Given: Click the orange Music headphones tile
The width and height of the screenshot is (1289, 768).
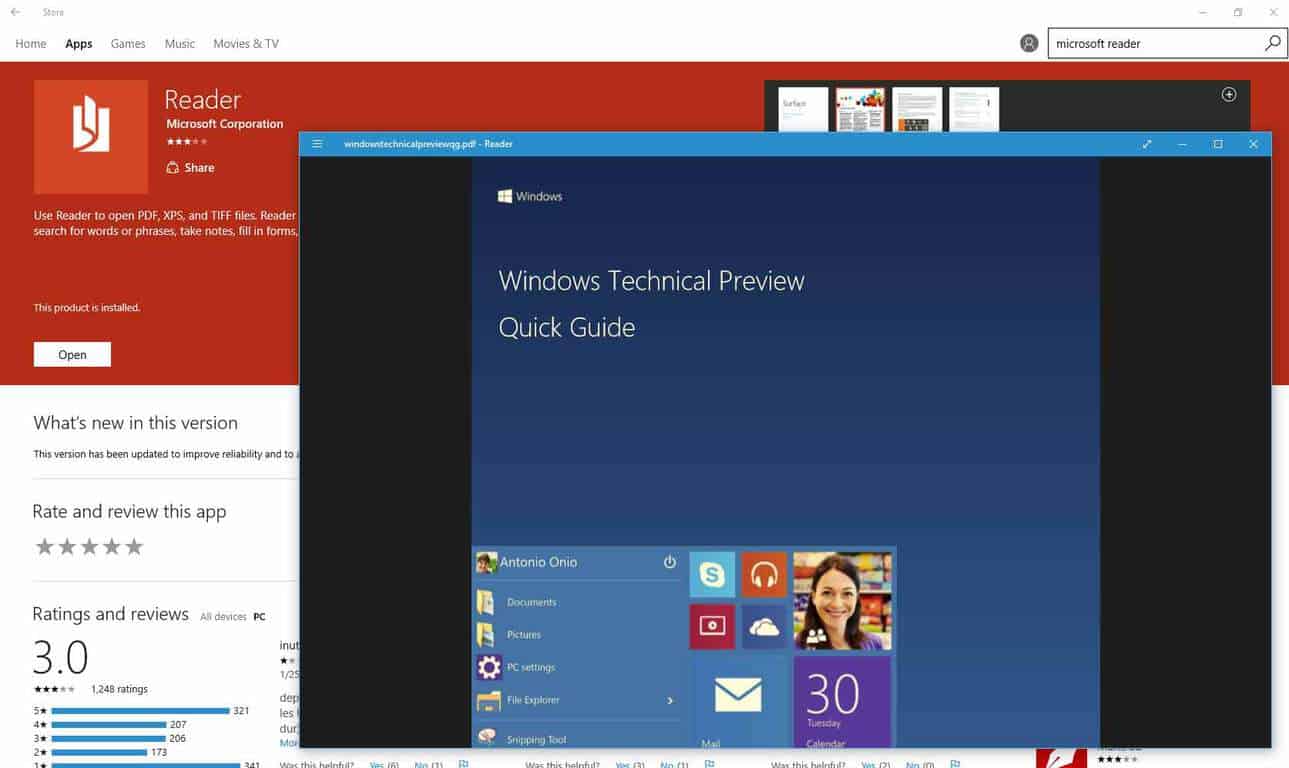Looking at the screenshot, I should [764, 574].
